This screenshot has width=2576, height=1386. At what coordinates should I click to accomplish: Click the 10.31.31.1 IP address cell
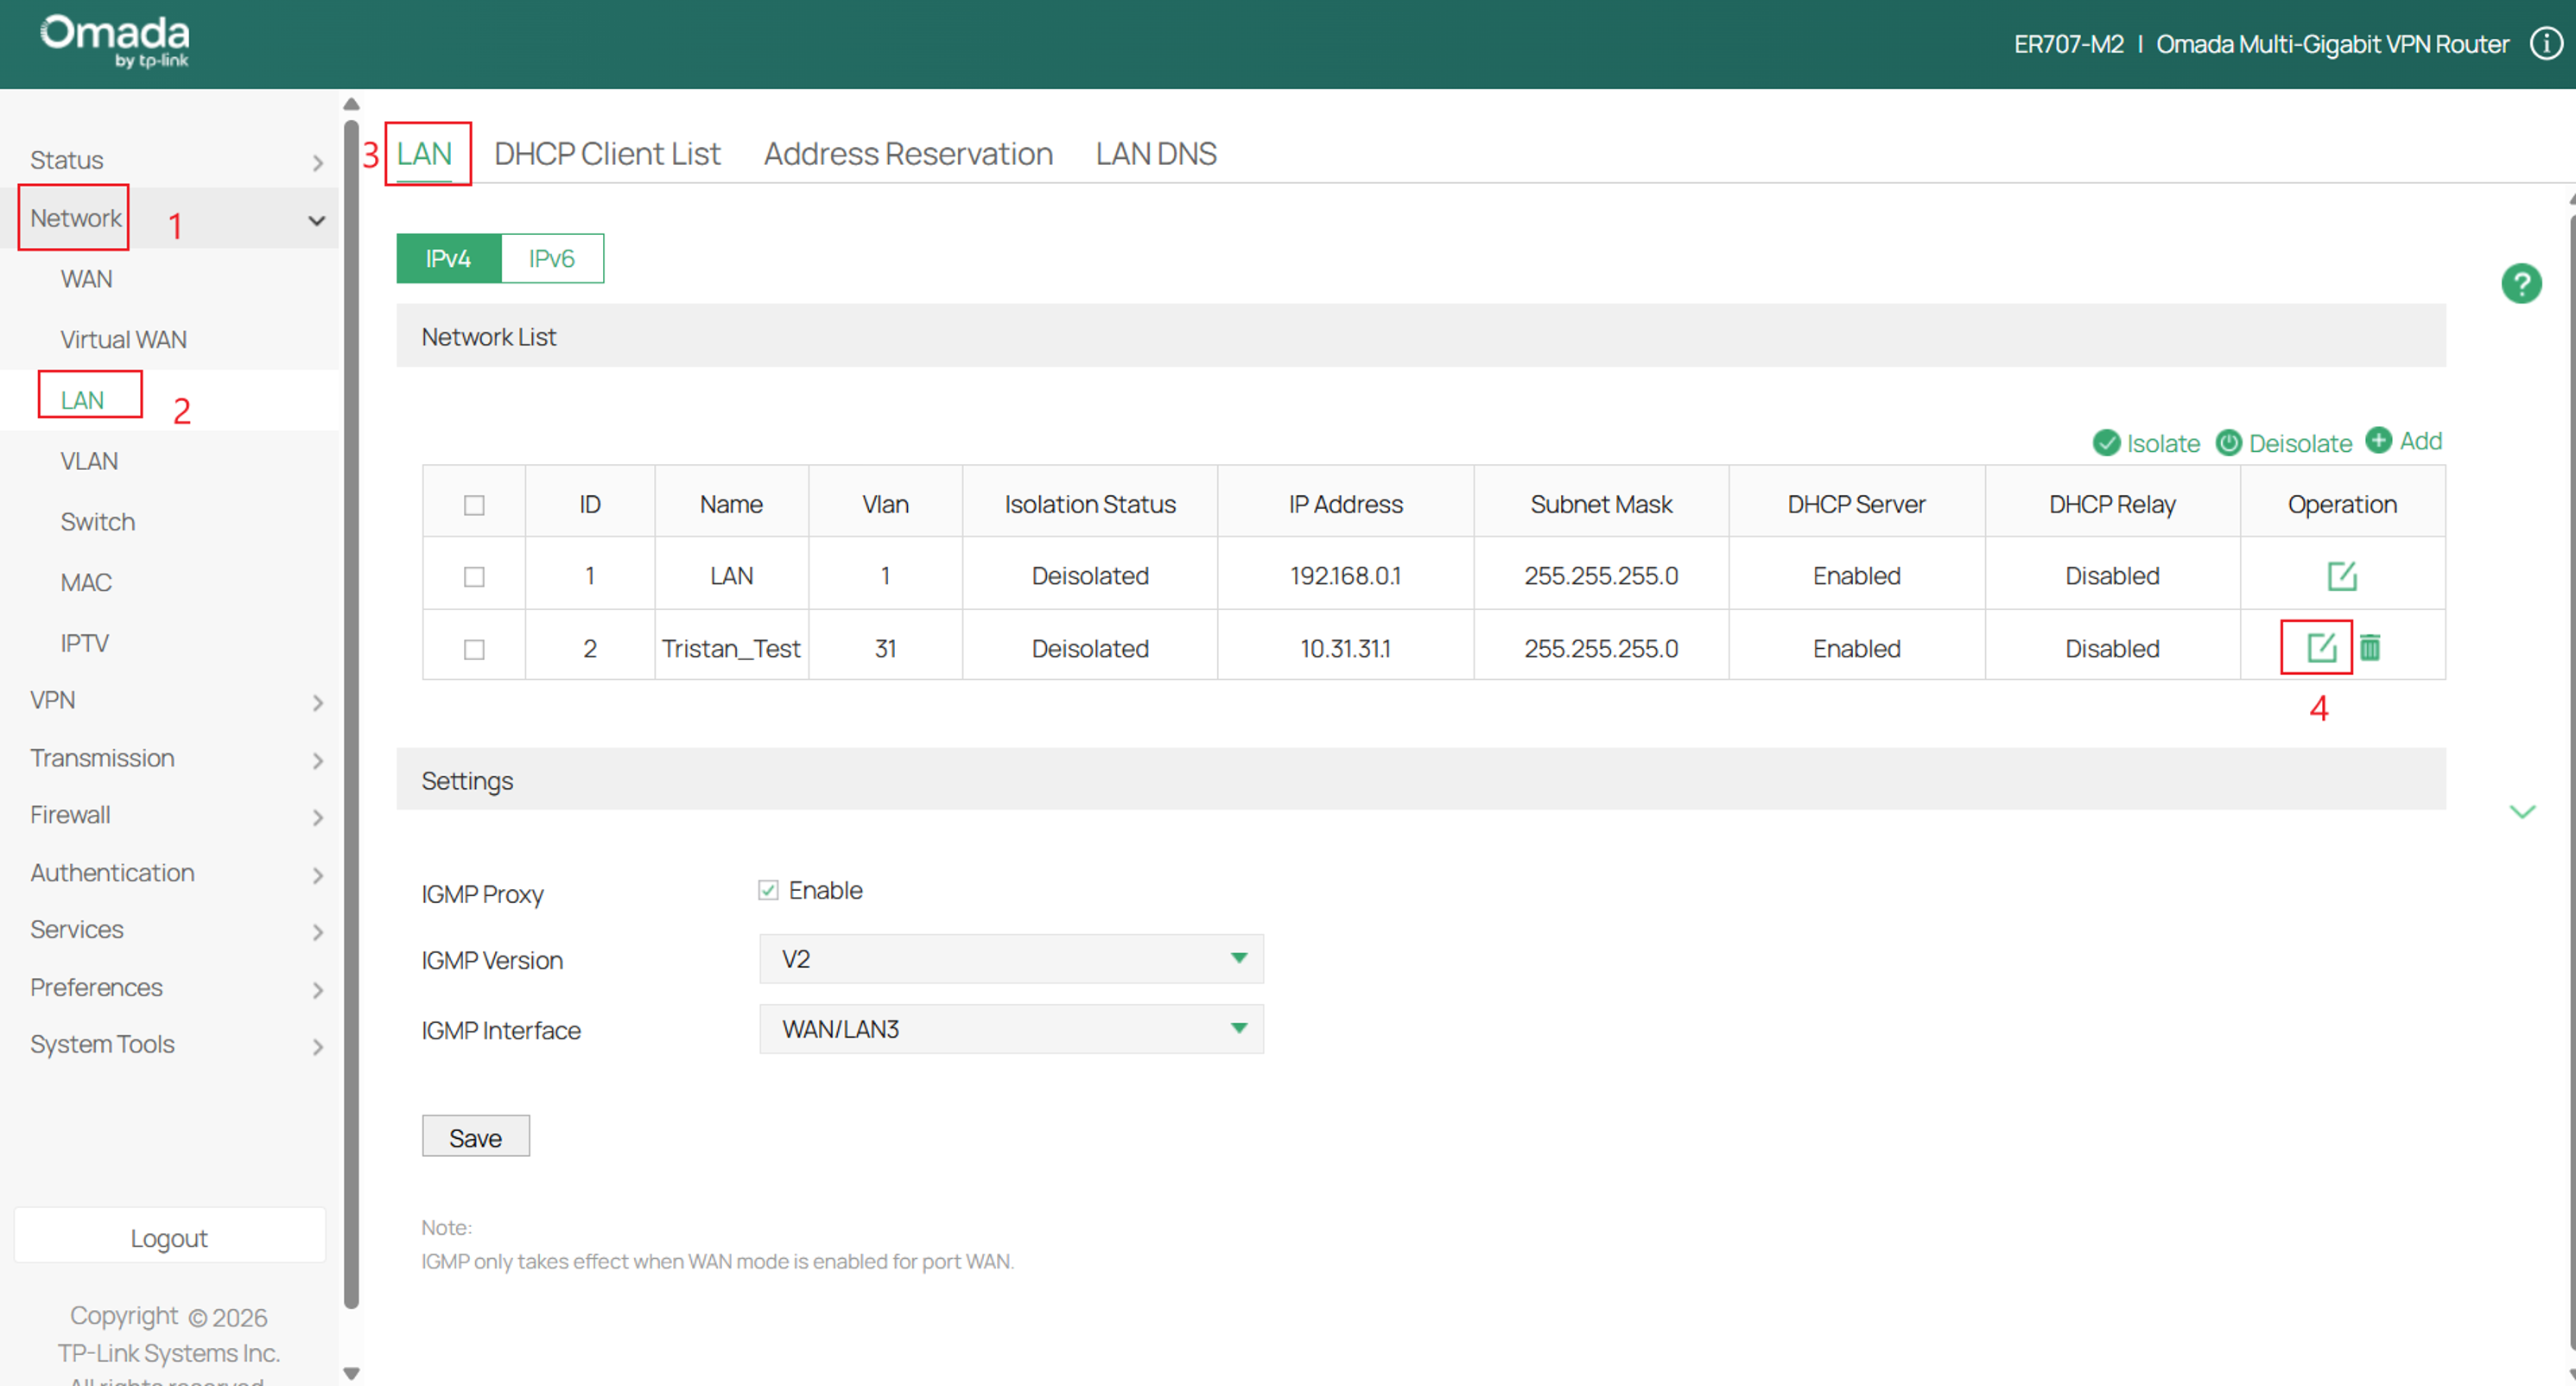(x=1345, y=649)
